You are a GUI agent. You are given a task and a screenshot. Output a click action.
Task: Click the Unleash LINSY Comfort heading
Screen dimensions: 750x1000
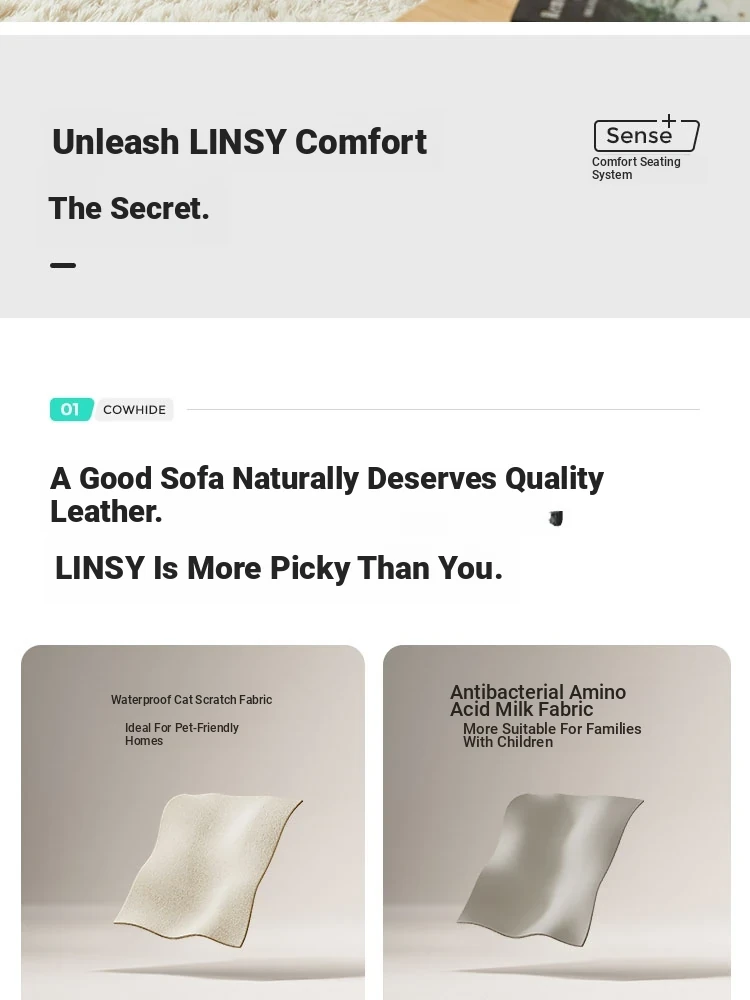click(239, 142)
